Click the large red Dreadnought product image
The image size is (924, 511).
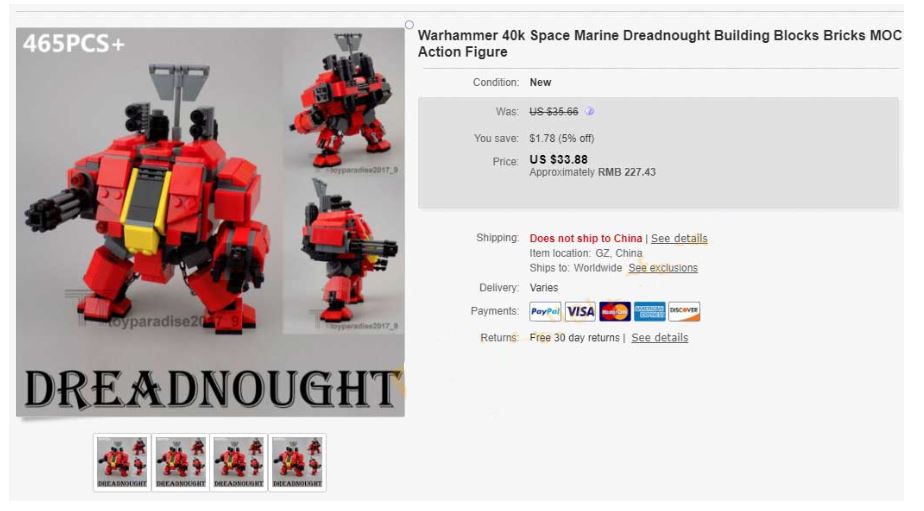coord(210,222)
